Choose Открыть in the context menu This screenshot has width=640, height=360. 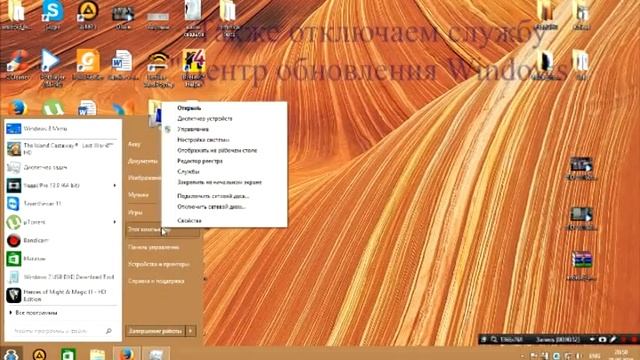click(224, 108)
